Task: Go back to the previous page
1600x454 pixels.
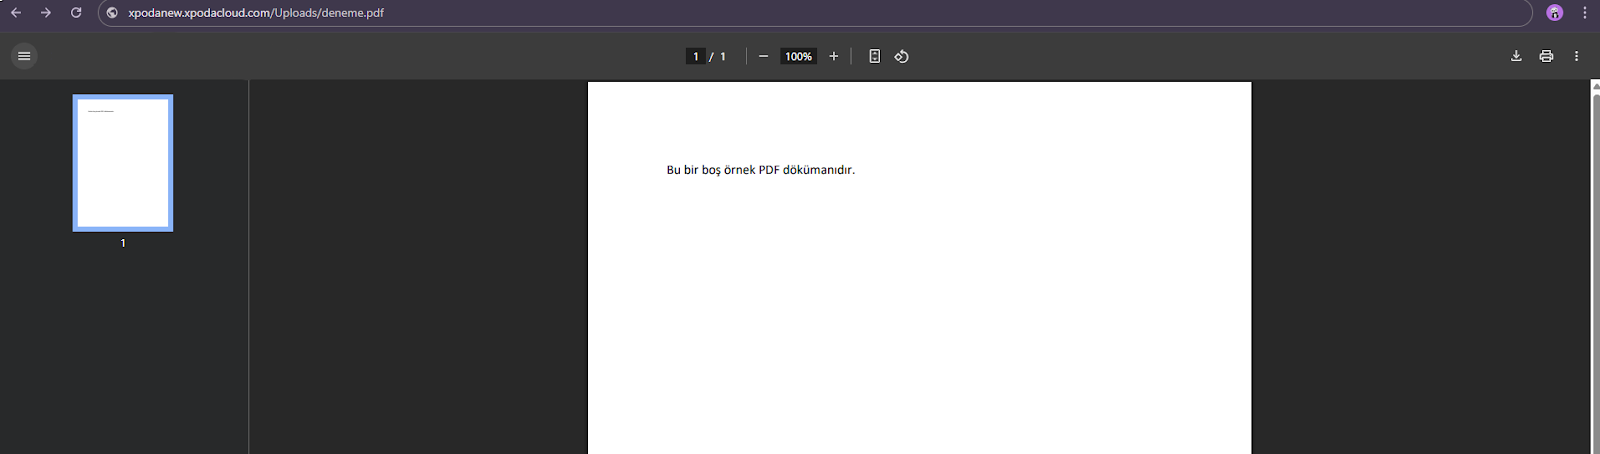Action: (16, 13)
